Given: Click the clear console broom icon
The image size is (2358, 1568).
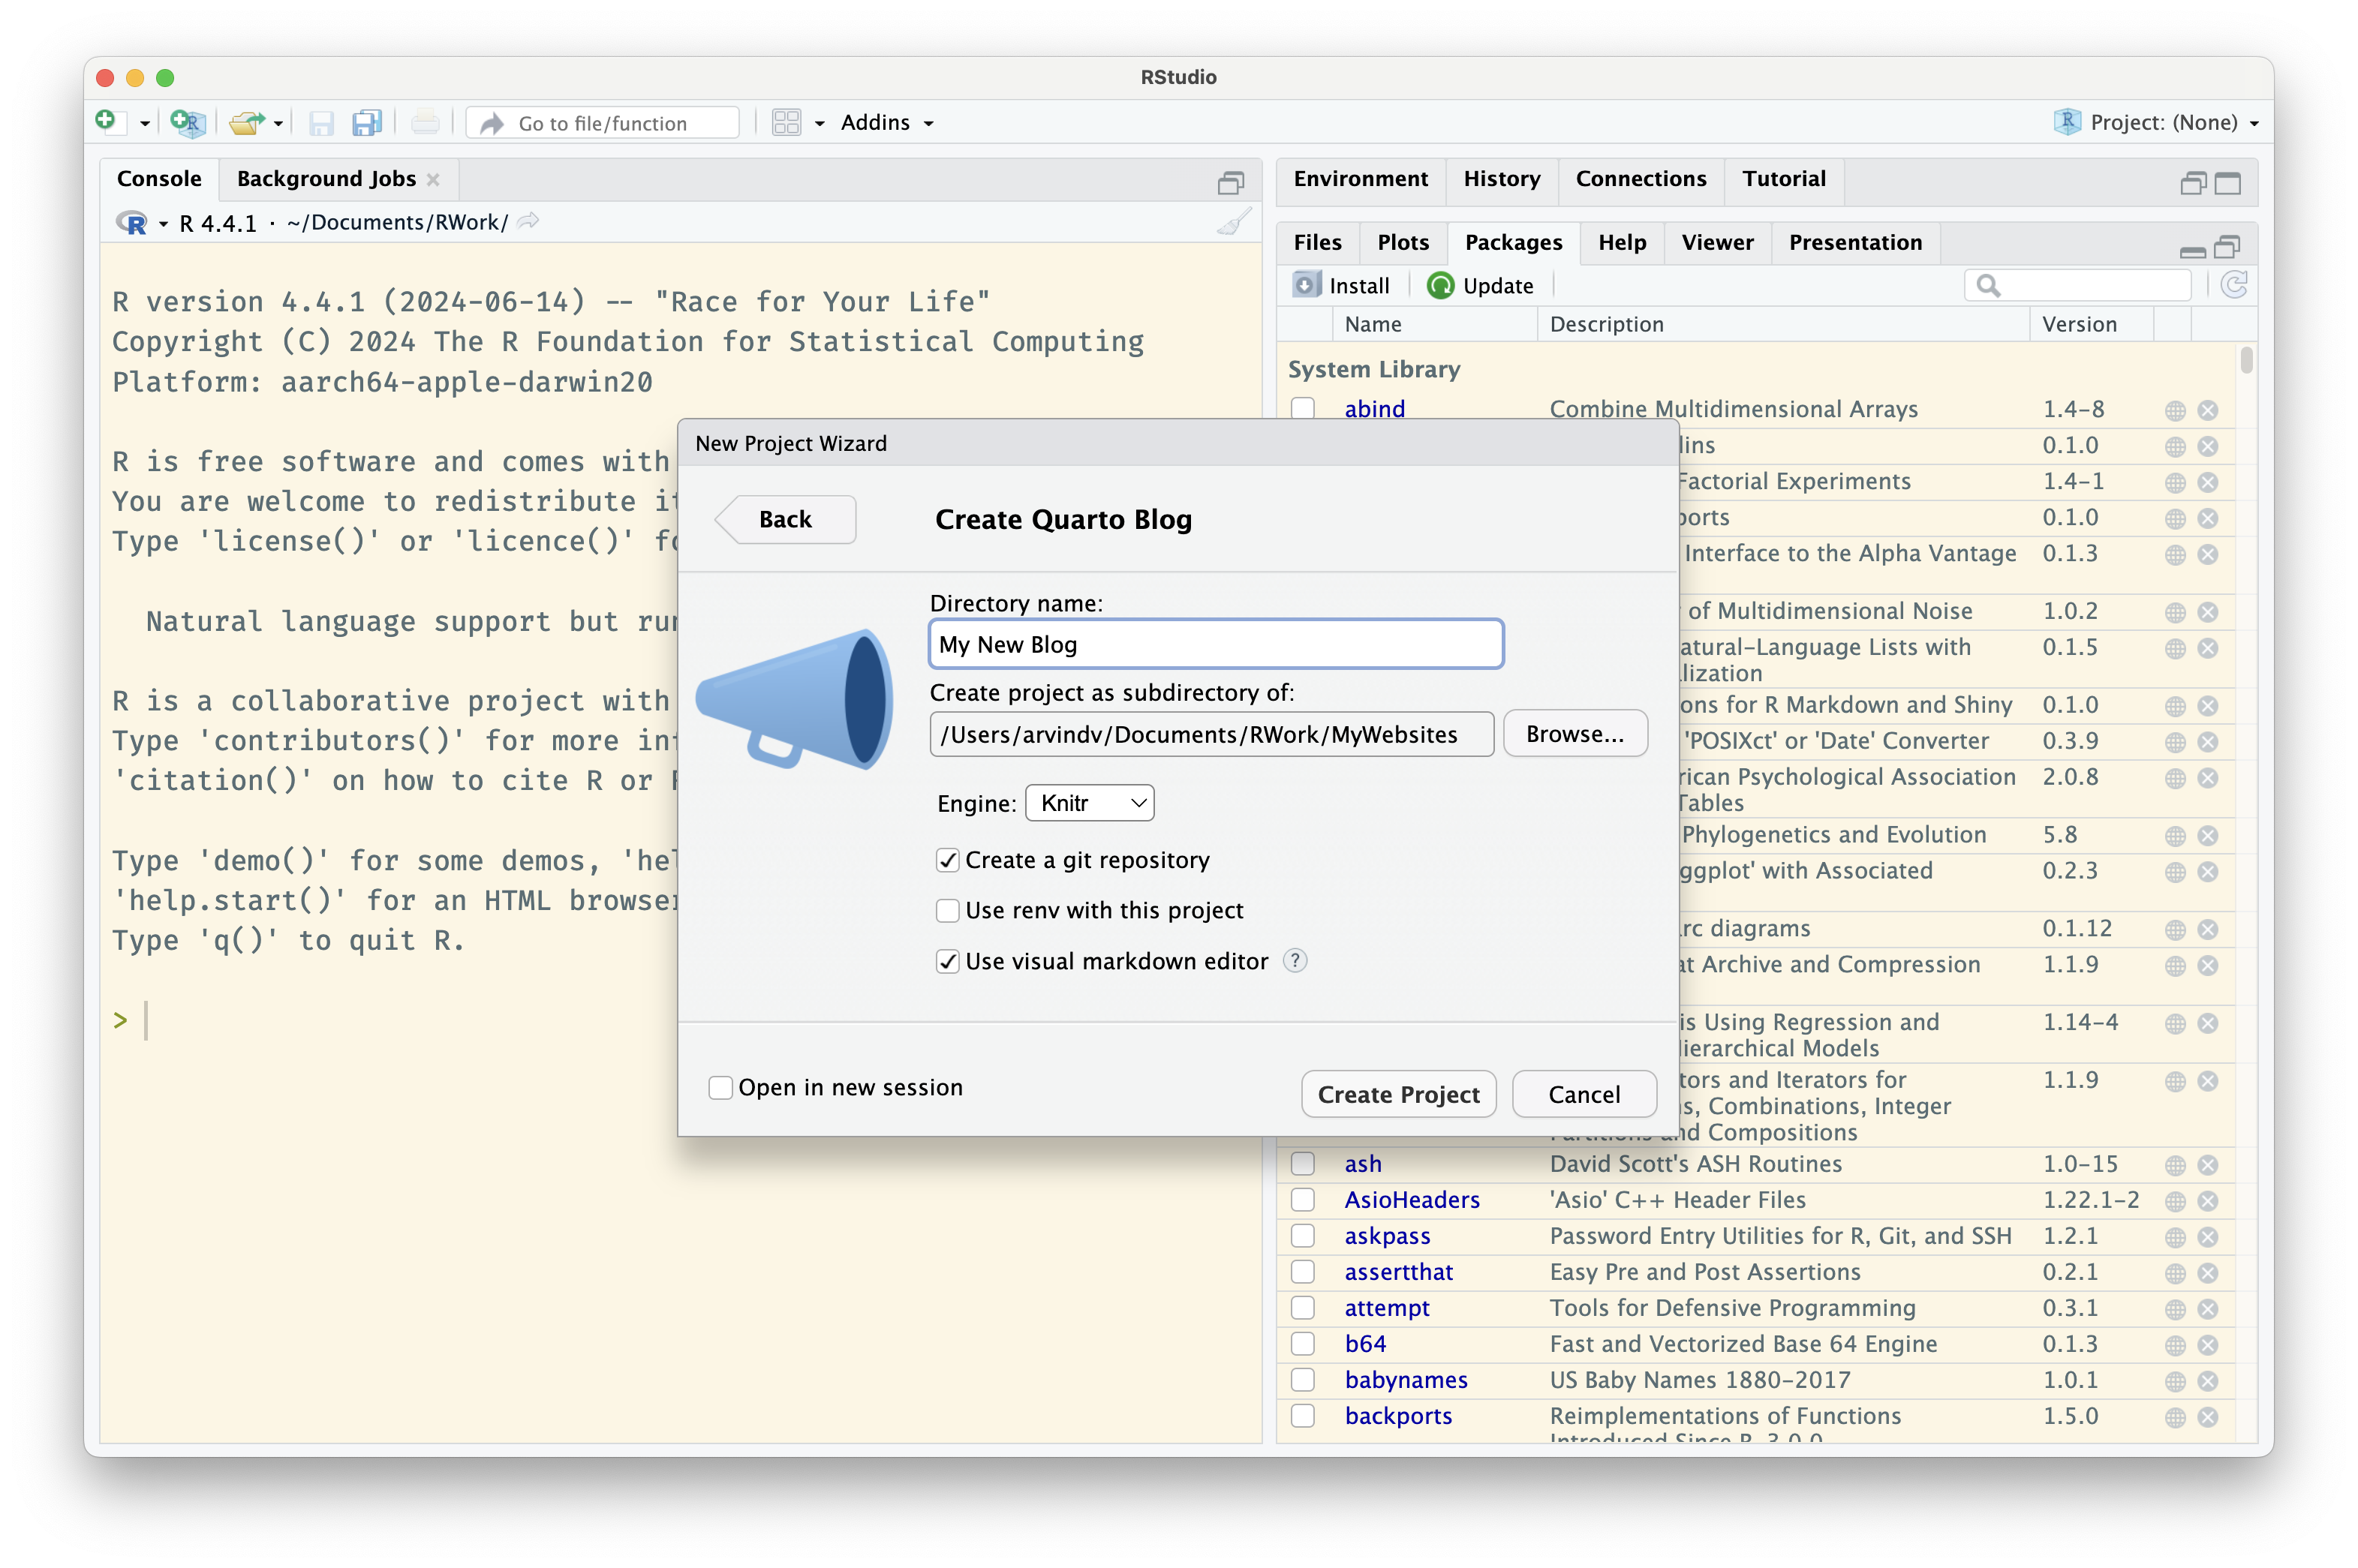Looking at the screenshot, I should click(1234, 222).
